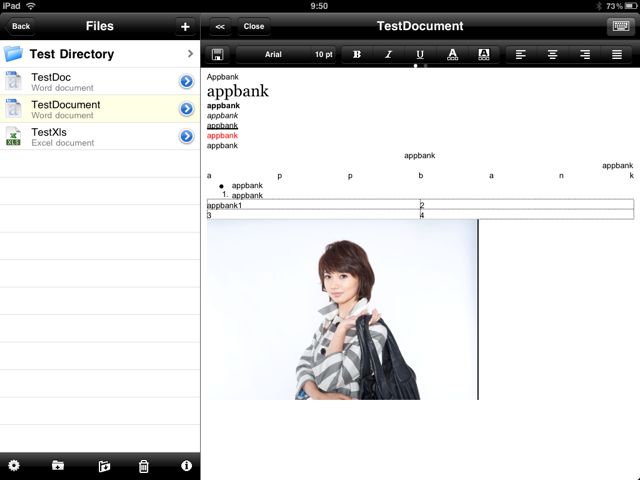Screen dimensions: 640x480
Task: Click the large serif appbank heading
Action: click(238, 91)
